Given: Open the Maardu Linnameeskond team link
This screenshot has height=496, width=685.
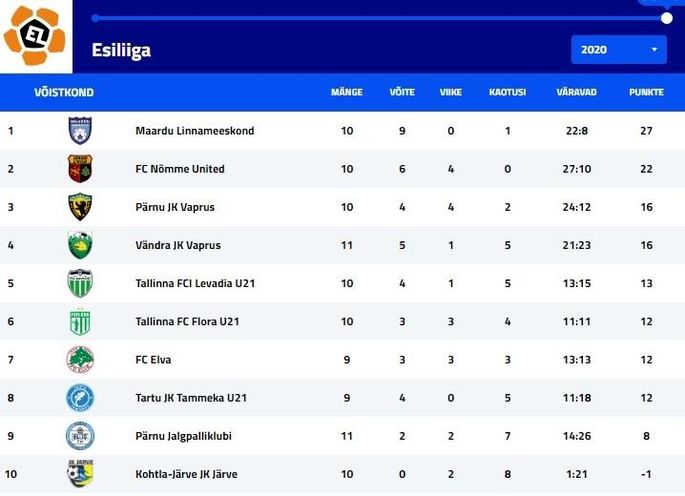Looking at the screenshot, I should tap(195, 131).
